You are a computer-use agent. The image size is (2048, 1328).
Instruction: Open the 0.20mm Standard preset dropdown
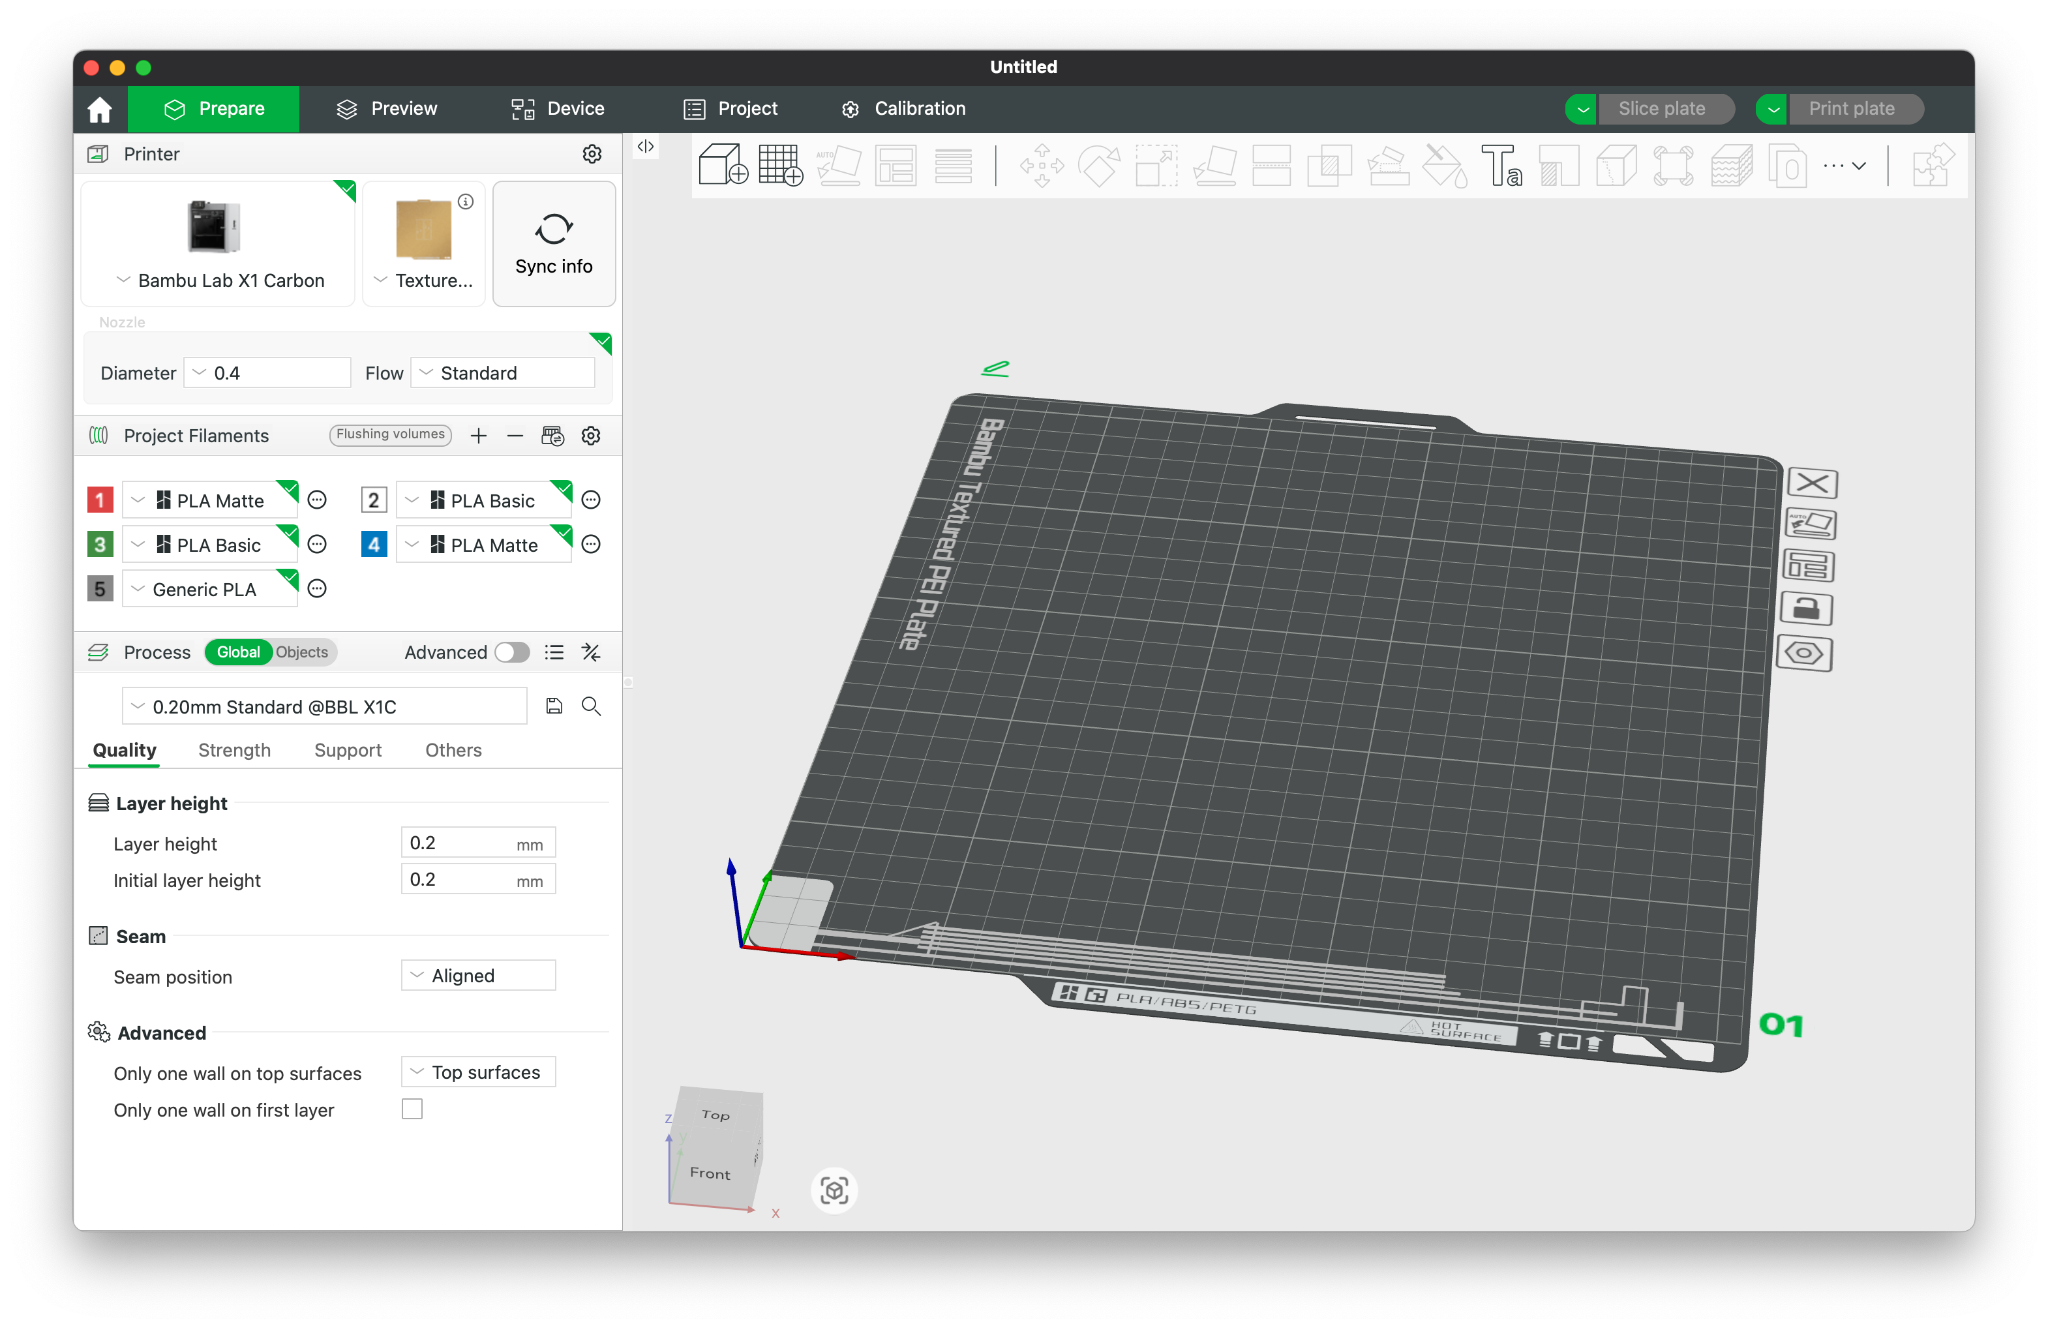[x=324, y=706]
